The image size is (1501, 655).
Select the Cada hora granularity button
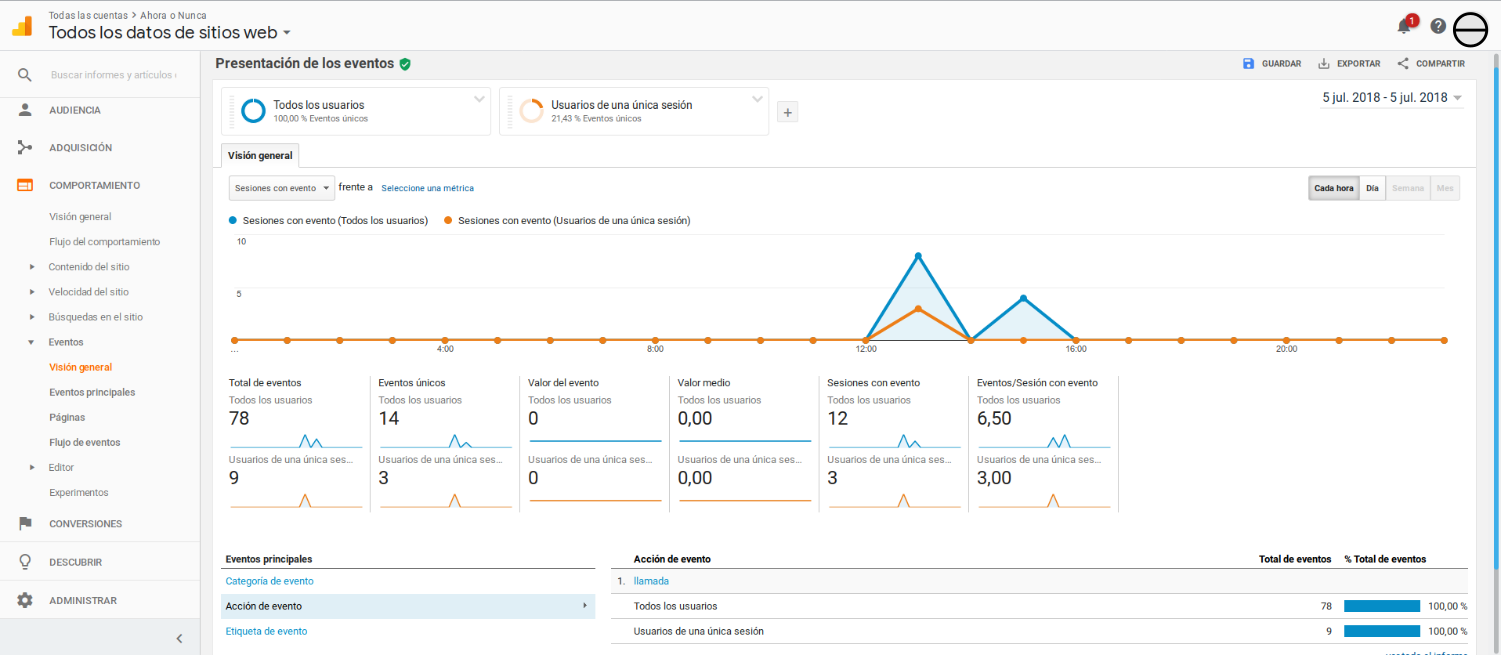1333,188
